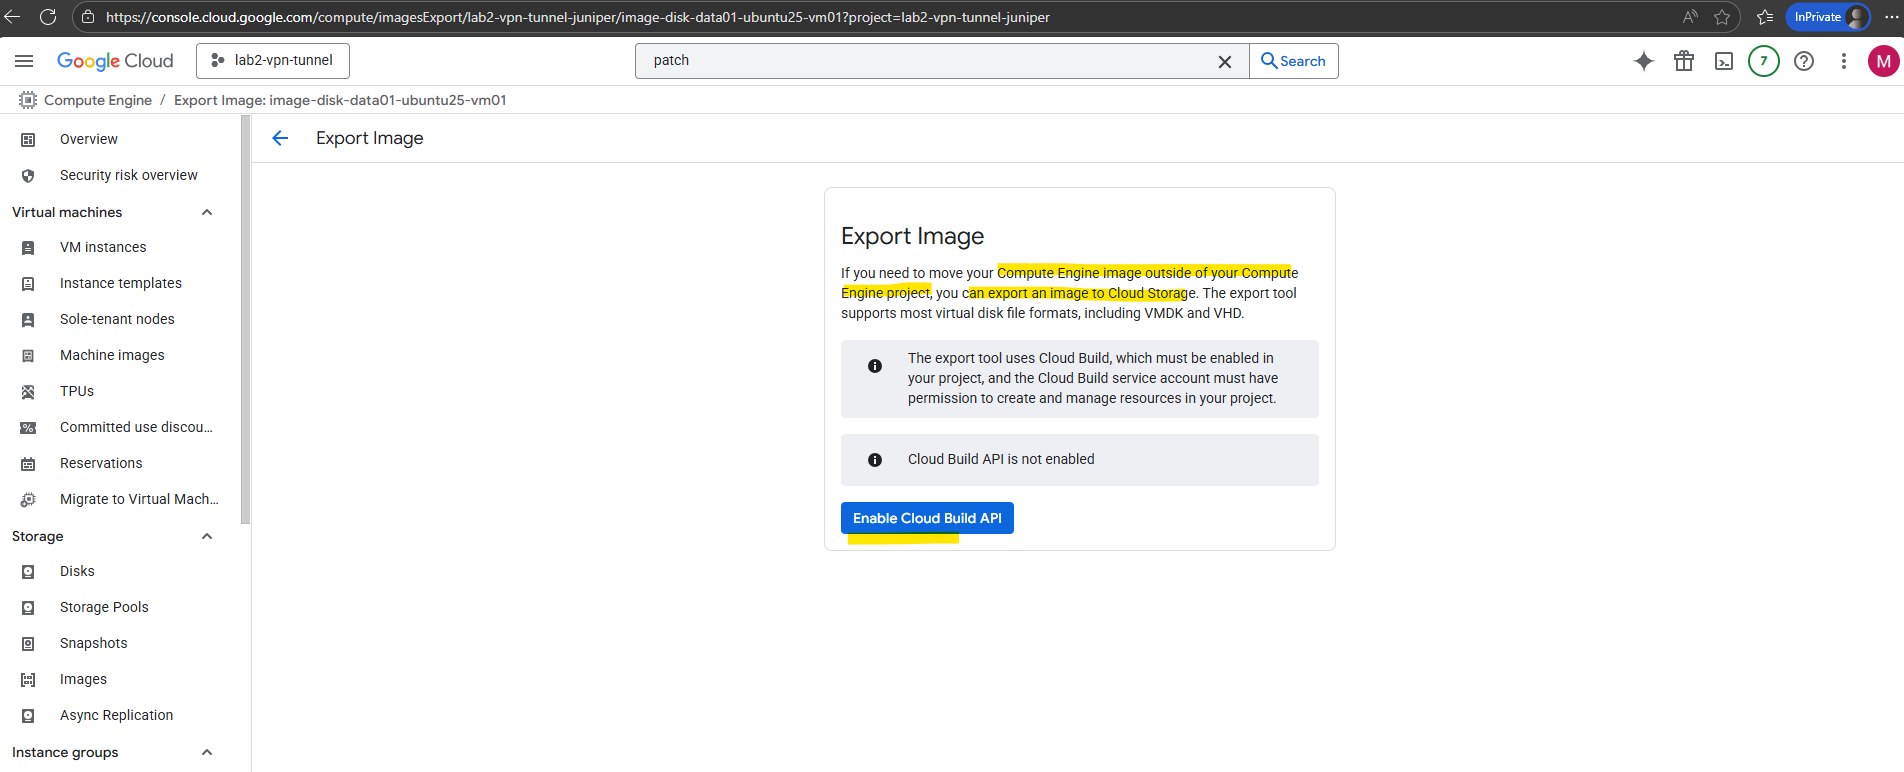The image size is (1904, 772).
Task: Click 'Cloud Build API is not enabled' text
Action: (x=1001, y=459)
